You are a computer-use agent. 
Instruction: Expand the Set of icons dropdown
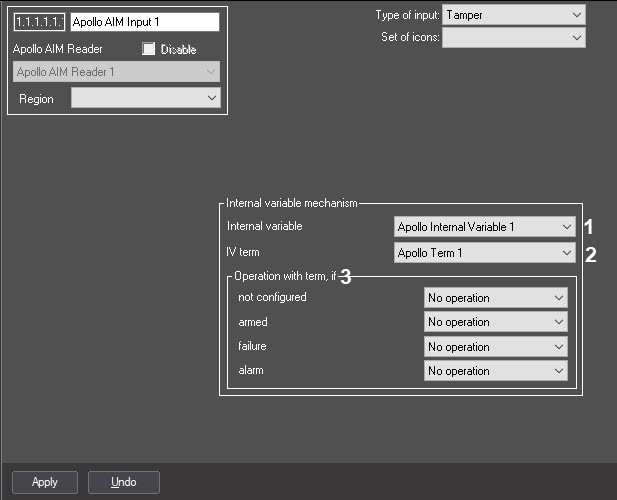(513, 38)
